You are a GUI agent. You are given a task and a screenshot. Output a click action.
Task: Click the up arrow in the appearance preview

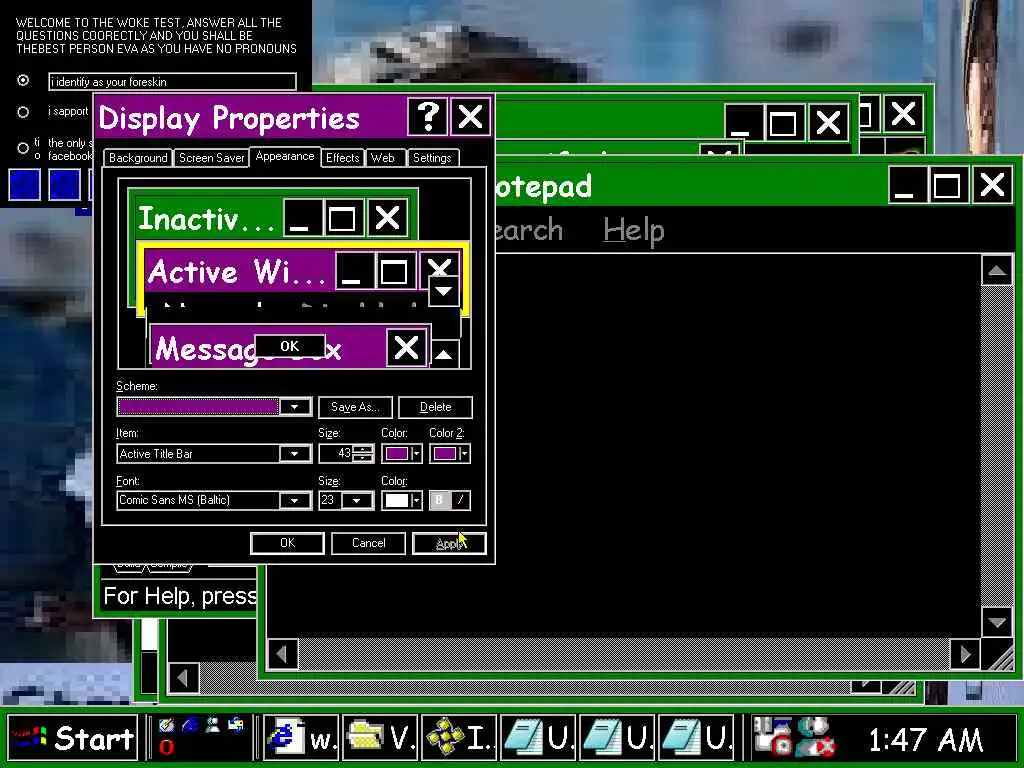coord(443,355)
